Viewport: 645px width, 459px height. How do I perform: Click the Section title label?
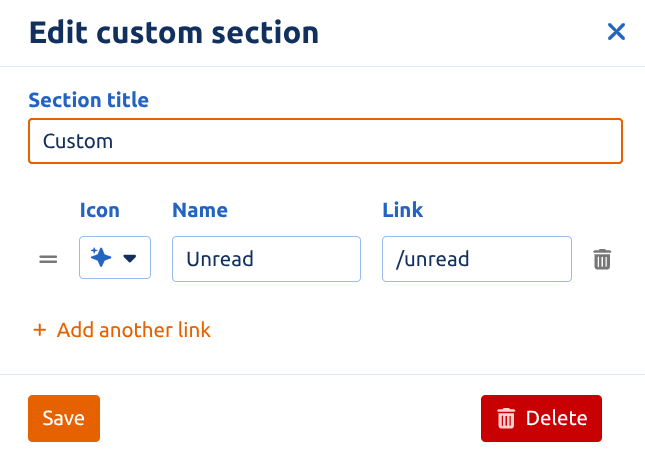point(88,100)
